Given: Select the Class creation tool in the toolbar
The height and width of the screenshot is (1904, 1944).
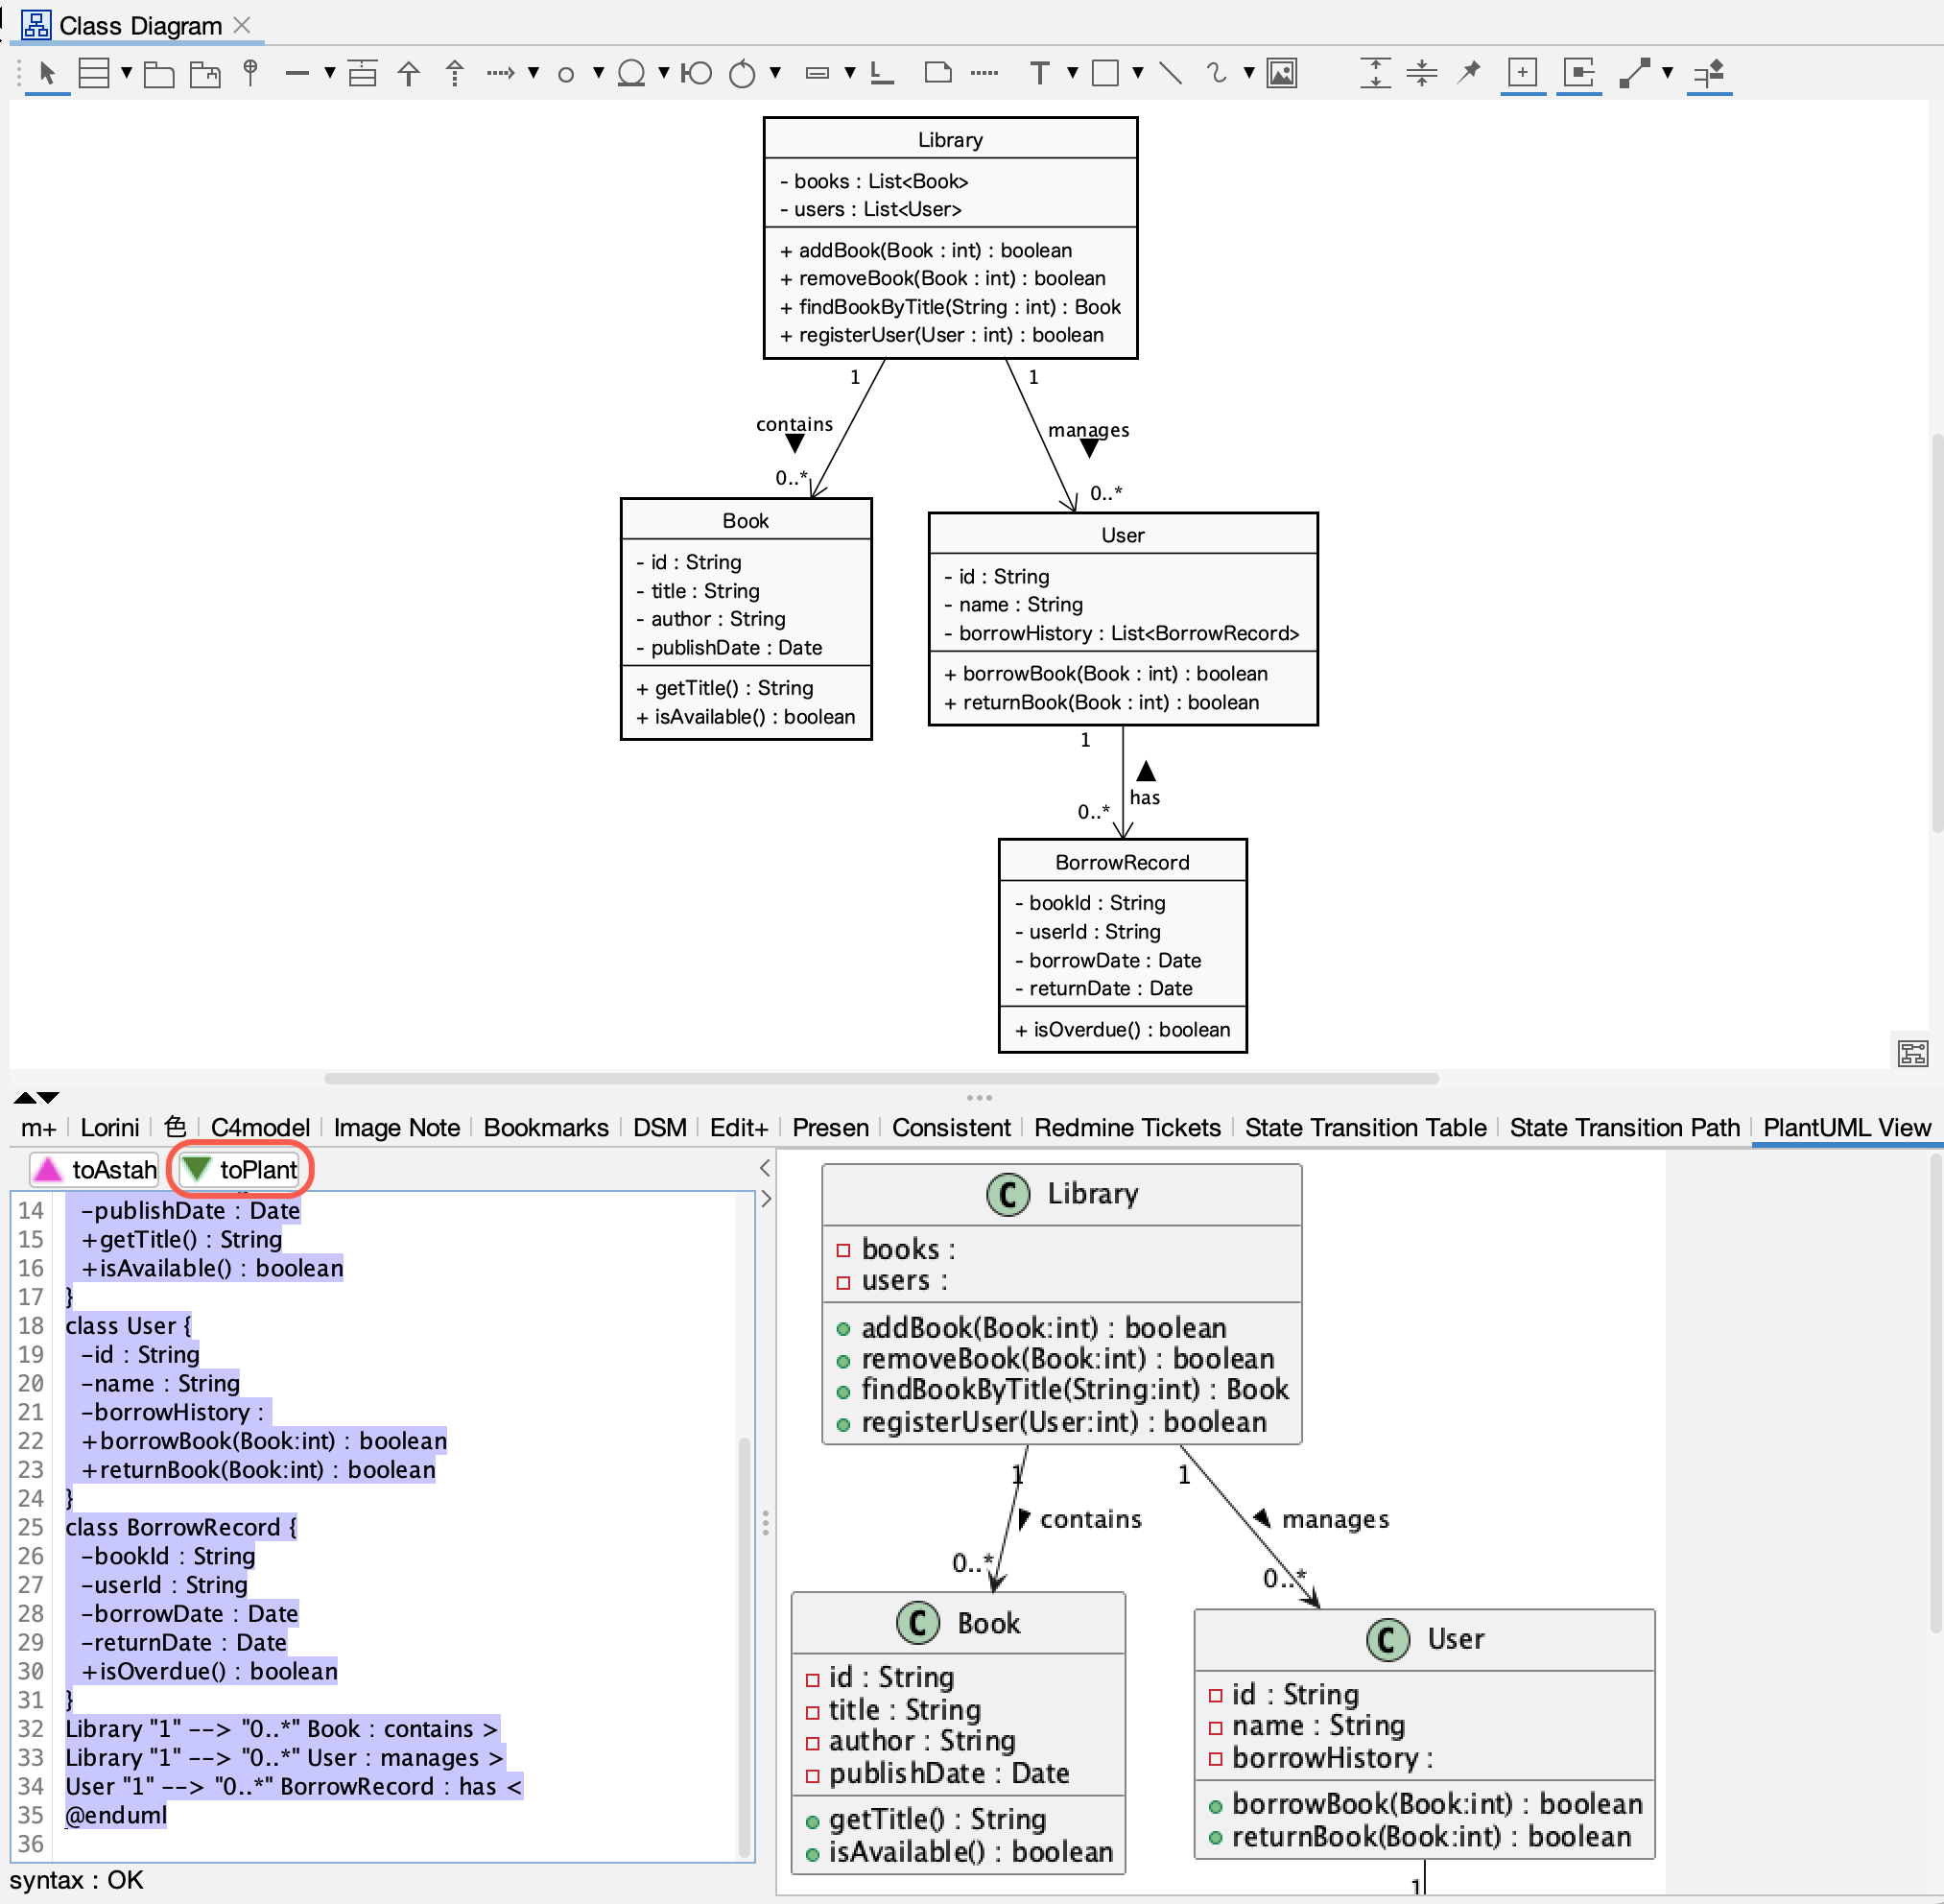Looking at the screenshot, I should [x=95, y=74].
